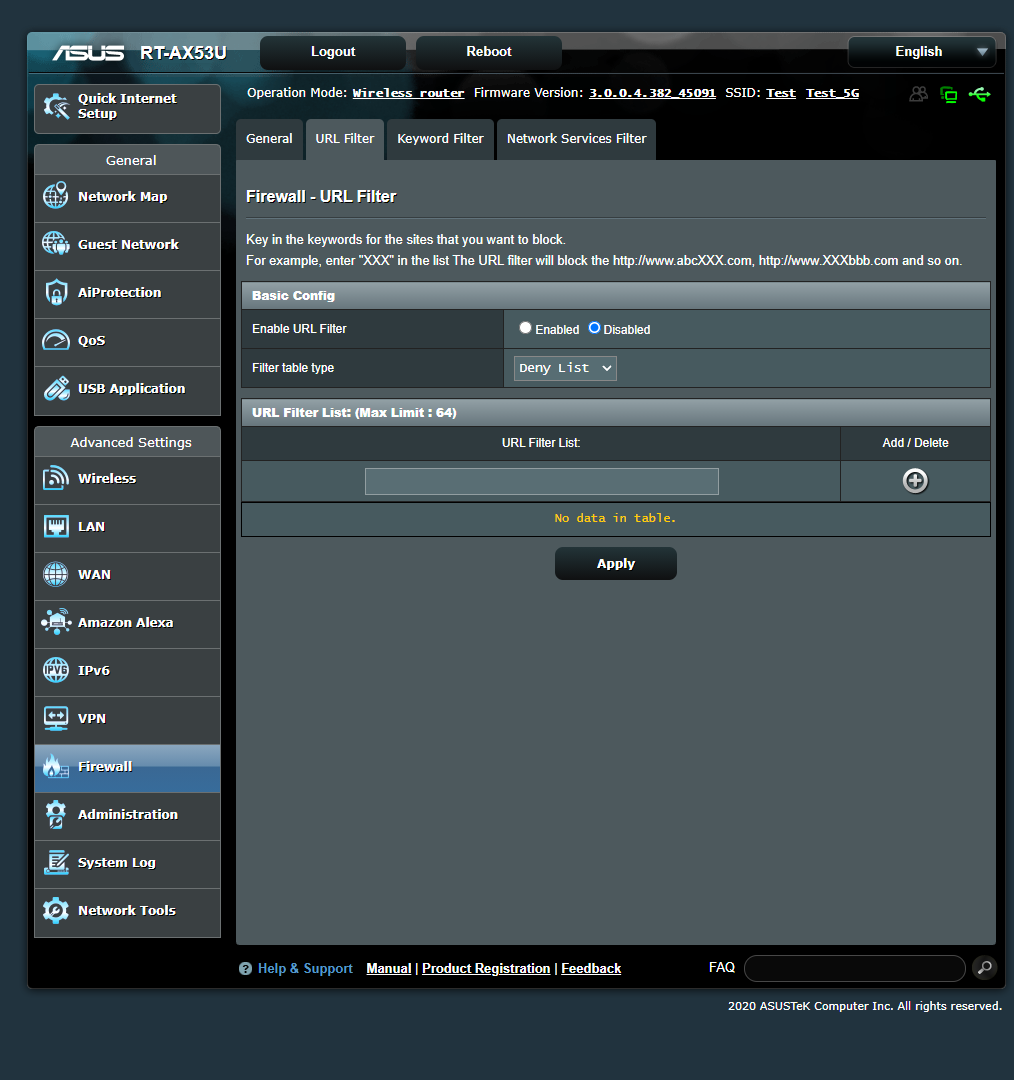Click the Quick Internet Setup wand icon
This screenshot has height=1080, width=1014.
[56, 106]
